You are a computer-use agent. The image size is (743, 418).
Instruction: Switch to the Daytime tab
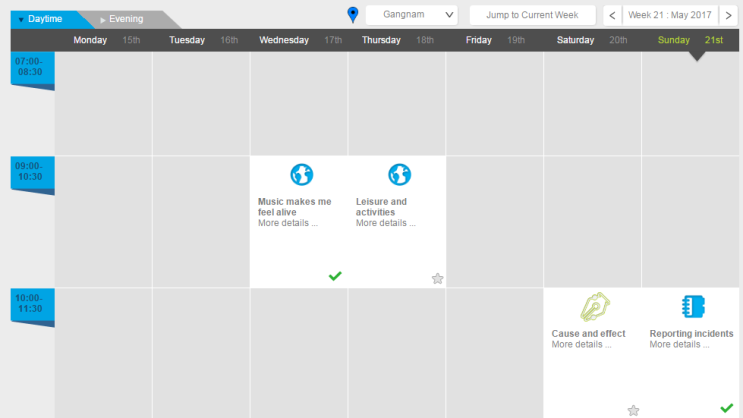(x=45, y=19)
